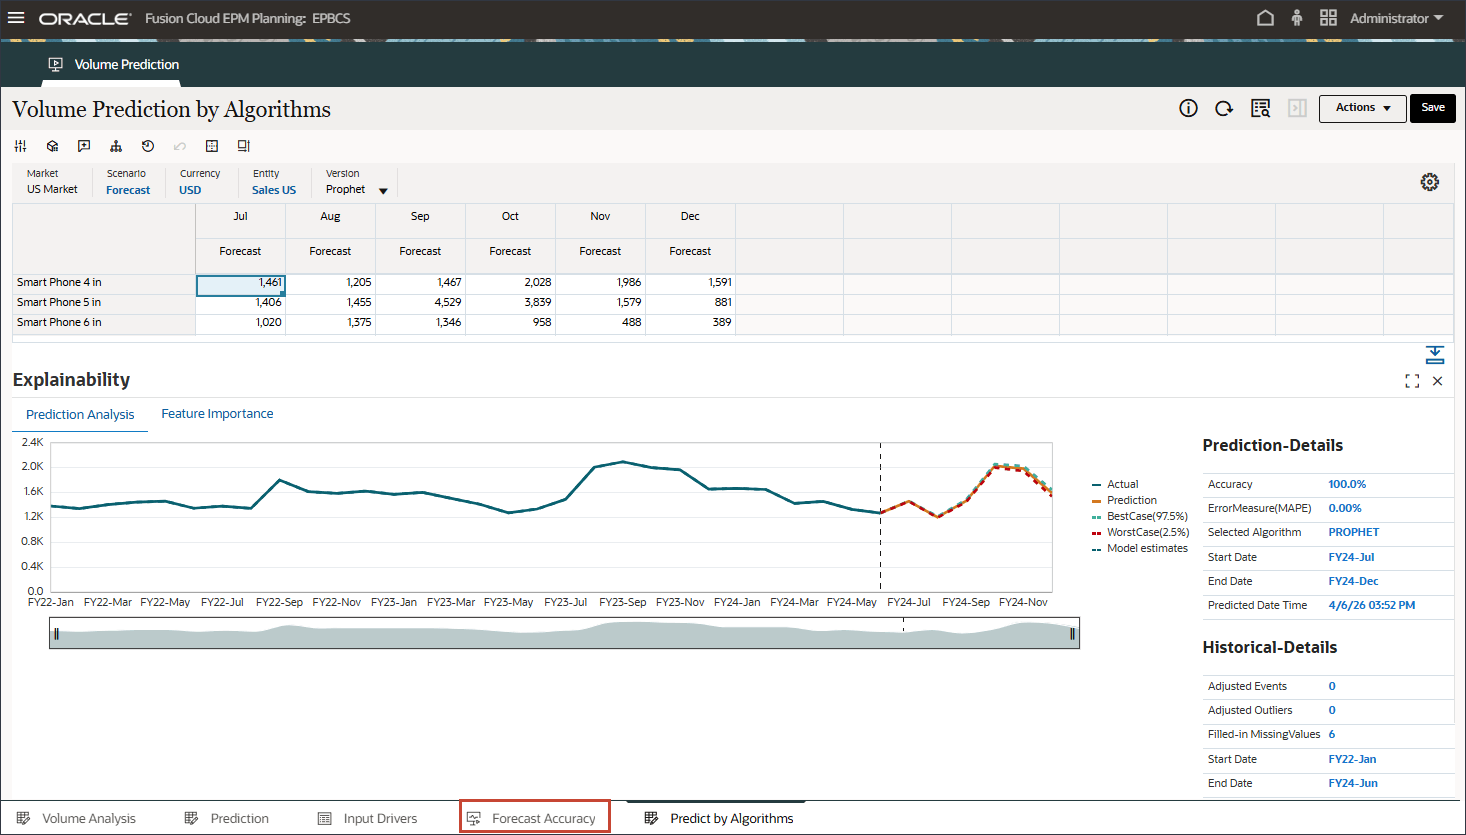This screenshot has height=835, width=1466.
Task: Expand the Administrator user menu
Action: (1396, 18)
